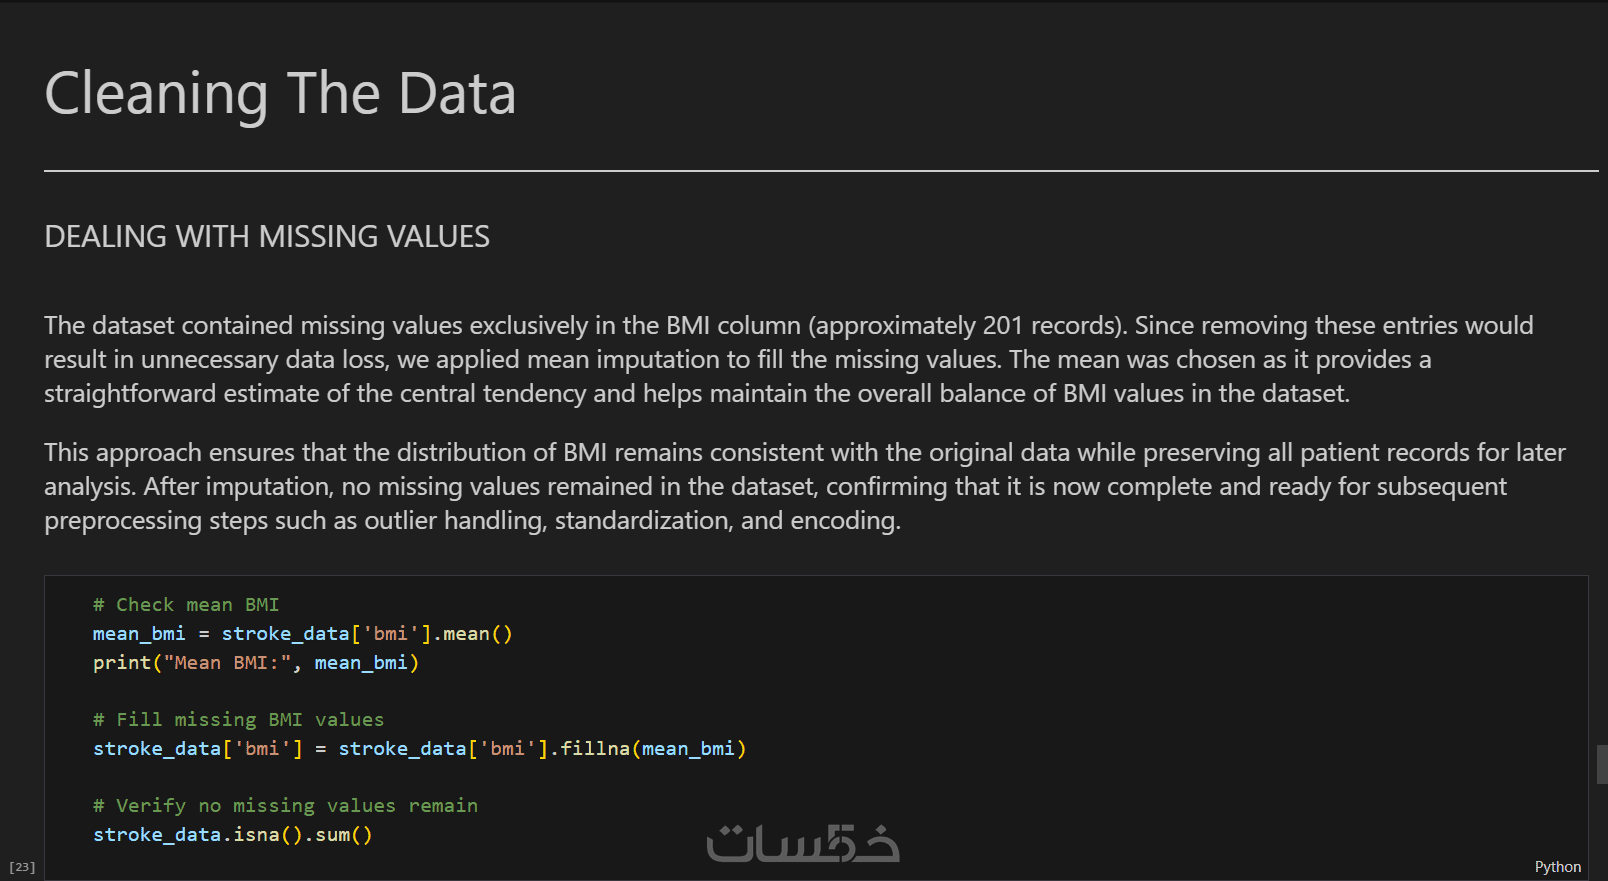Select the 'DEALING WITH MISSING VALUES' subheading
Screen dimensions: 1608x881
point(267,237)
